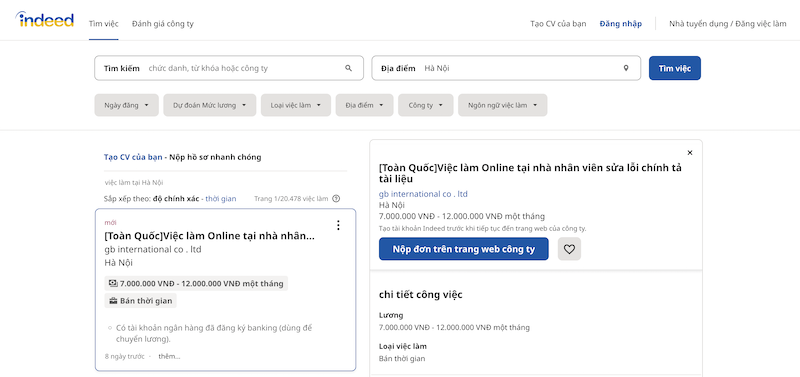Image resolution: width=800 pixels, height=377 pixels.
Task: Click the search magnifier icon in keyword field
Action: click(x=348, y=68)
